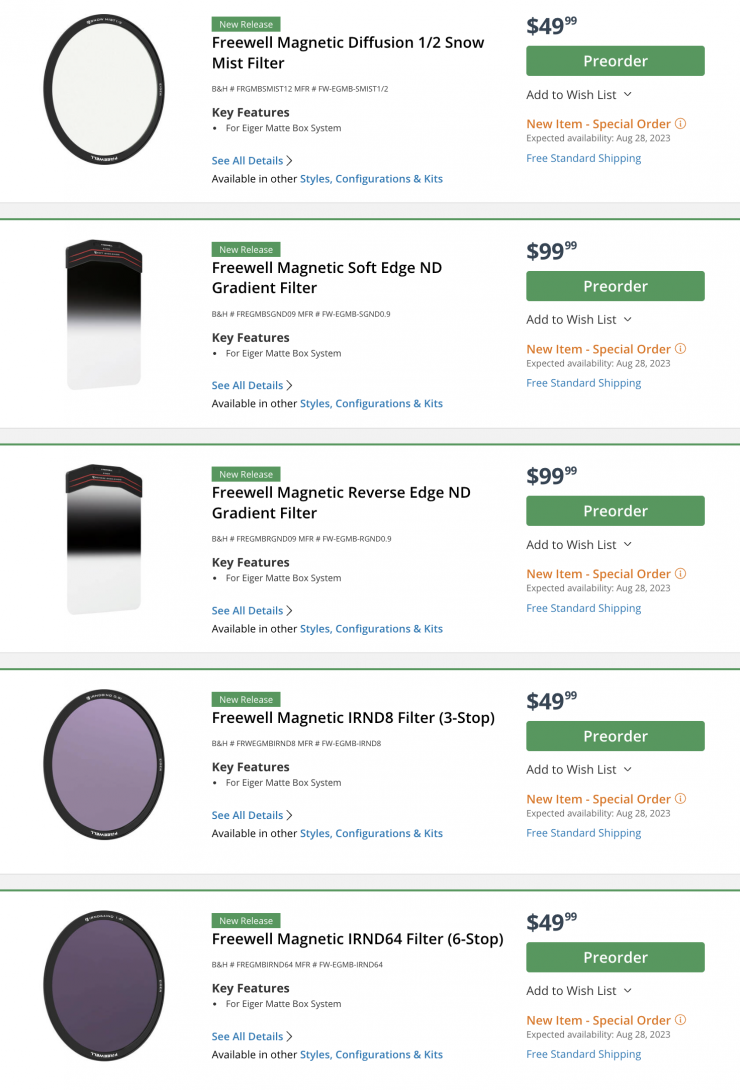Image resolution: width=740 pixels, height=1090 pixels.
Task: Click Free Standard Shipping on Soft Edge ND
Action: point(583,383)
